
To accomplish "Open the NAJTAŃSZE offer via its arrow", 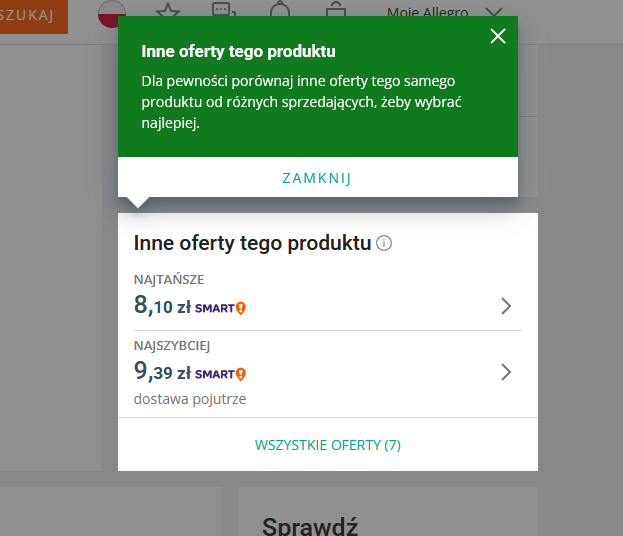I will click(x=506, y=306).
